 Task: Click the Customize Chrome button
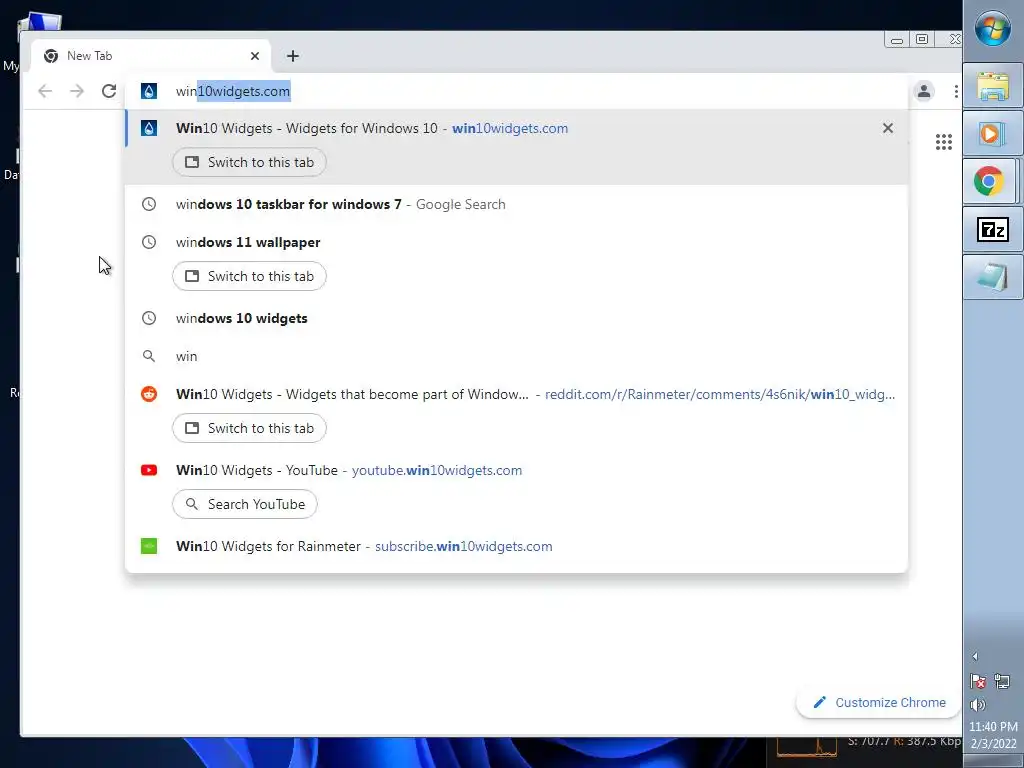pos(879,703)
